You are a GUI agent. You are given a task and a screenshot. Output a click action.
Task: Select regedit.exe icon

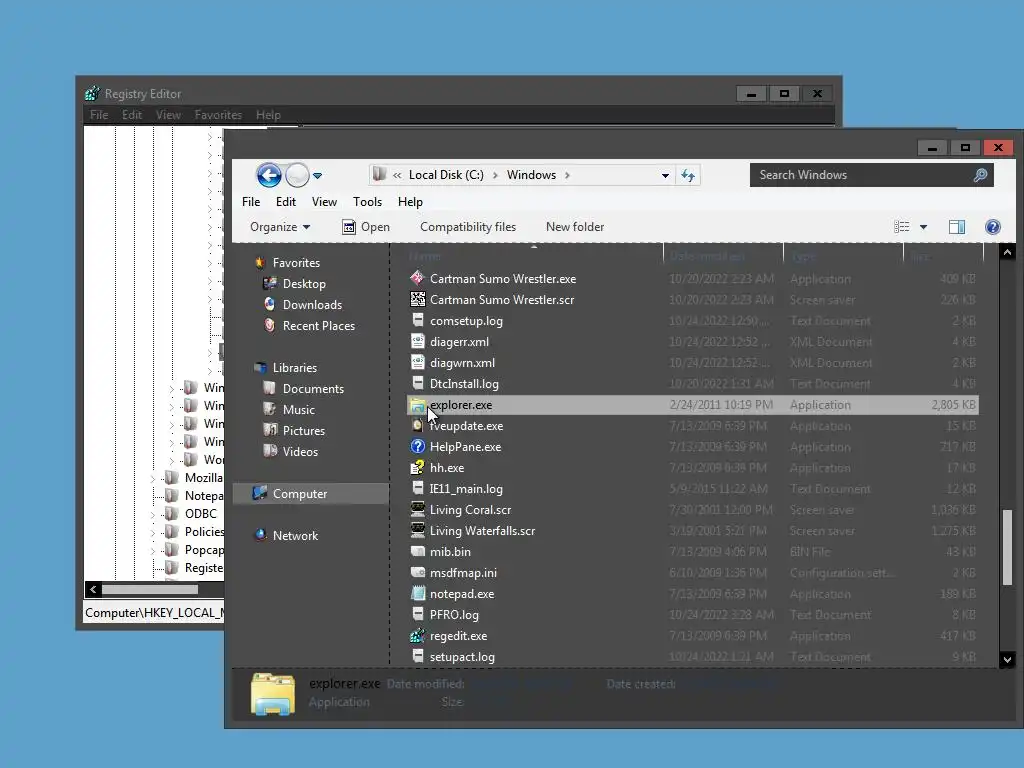[417, 635]
